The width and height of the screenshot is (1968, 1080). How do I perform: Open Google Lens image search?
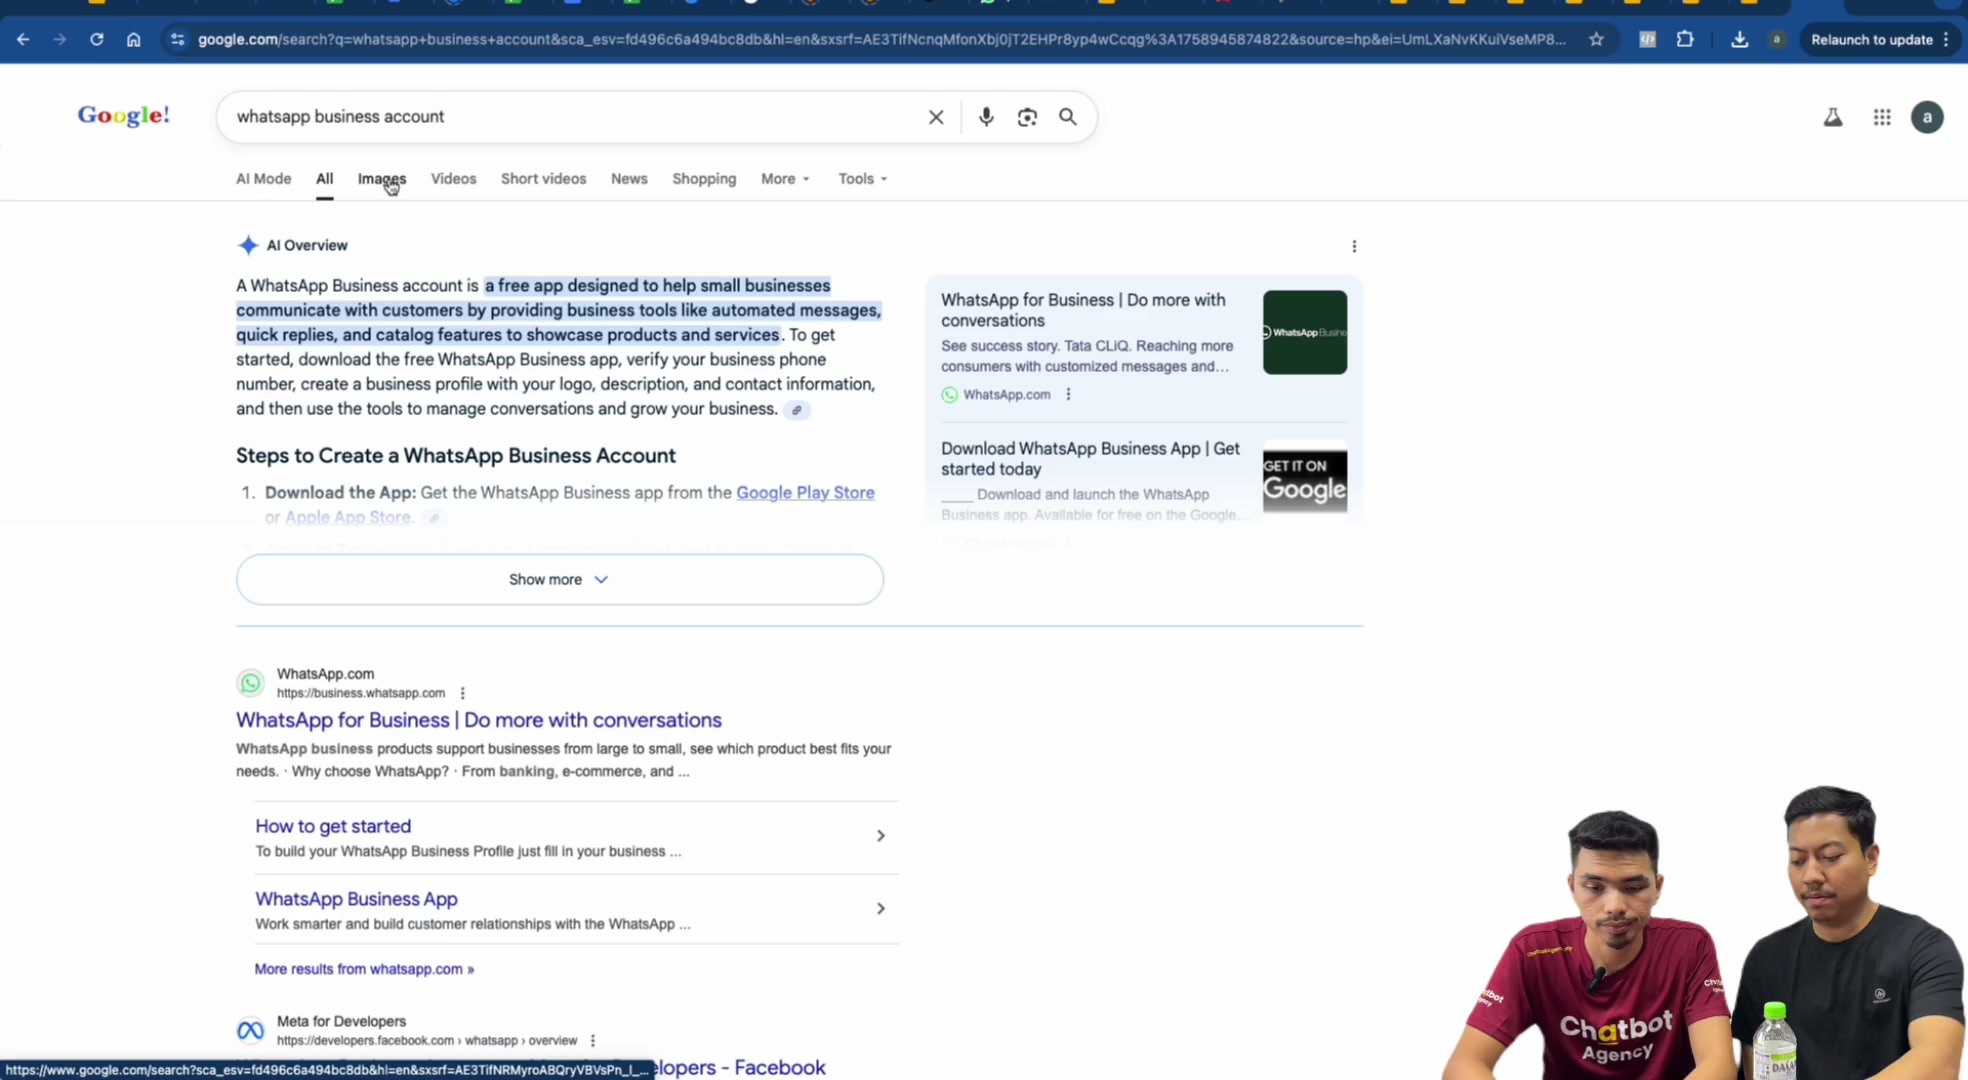pos(1027,117)
